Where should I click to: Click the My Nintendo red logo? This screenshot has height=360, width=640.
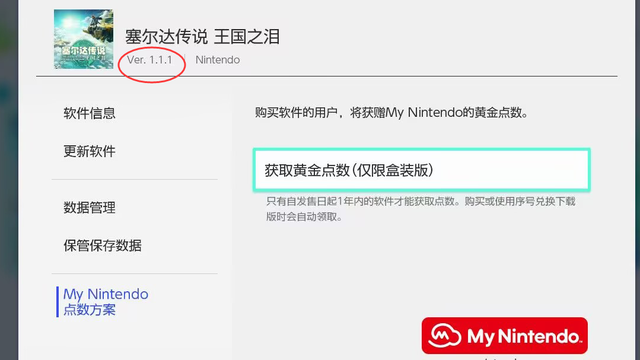pos(504,336)
